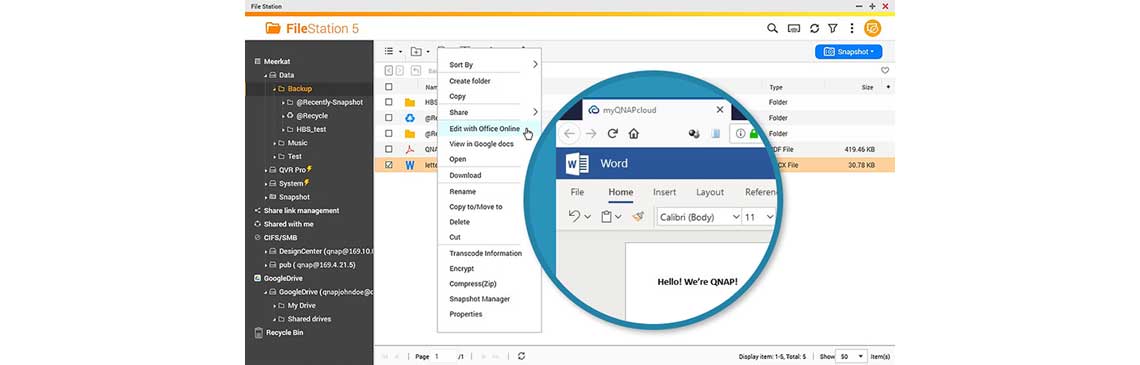The image size is (1140, 365).
Task: Choose Snapshot Manager menu entry
Action: [480, 299]
